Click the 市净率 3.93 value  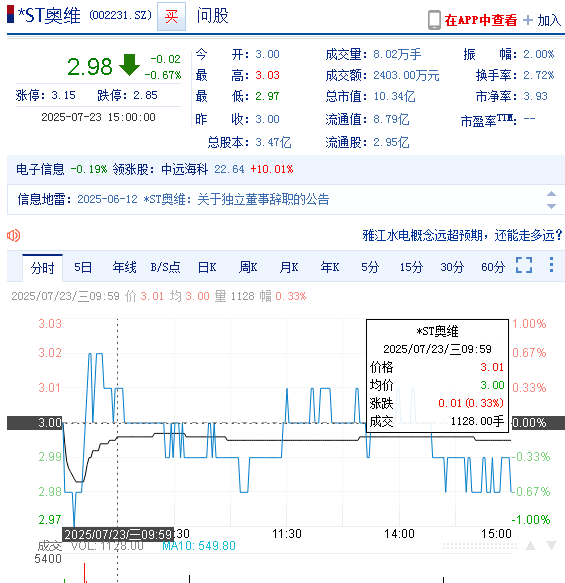536,97
